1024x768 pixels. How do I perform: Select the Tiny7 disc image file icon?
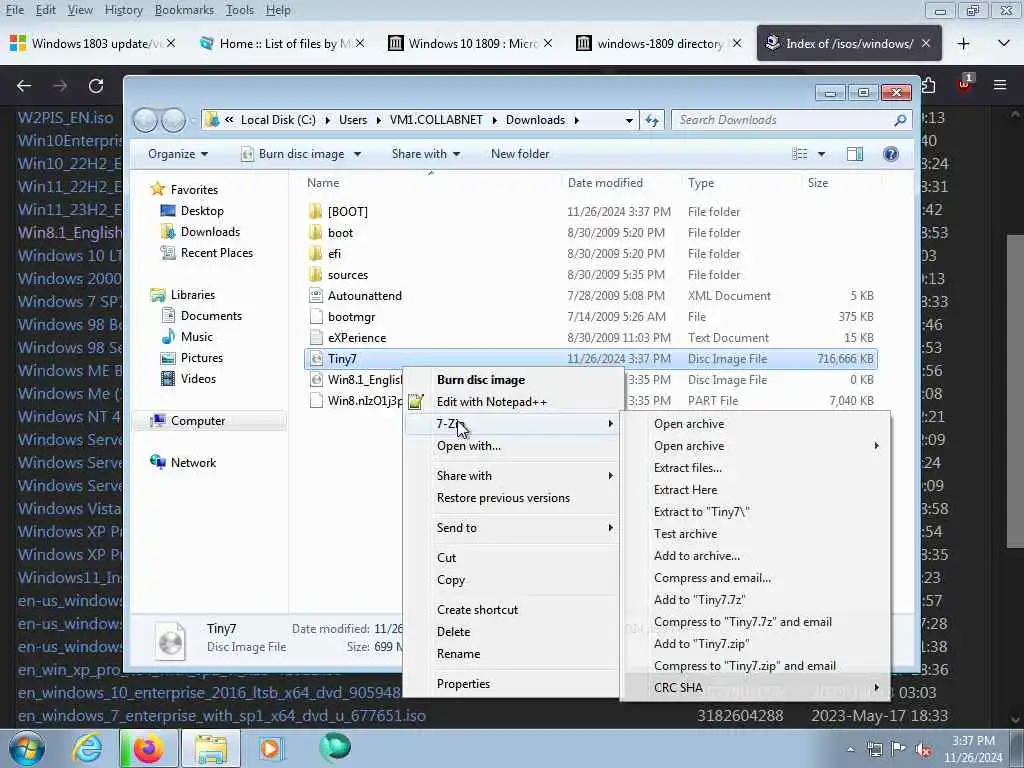click(x=316, y=359)
